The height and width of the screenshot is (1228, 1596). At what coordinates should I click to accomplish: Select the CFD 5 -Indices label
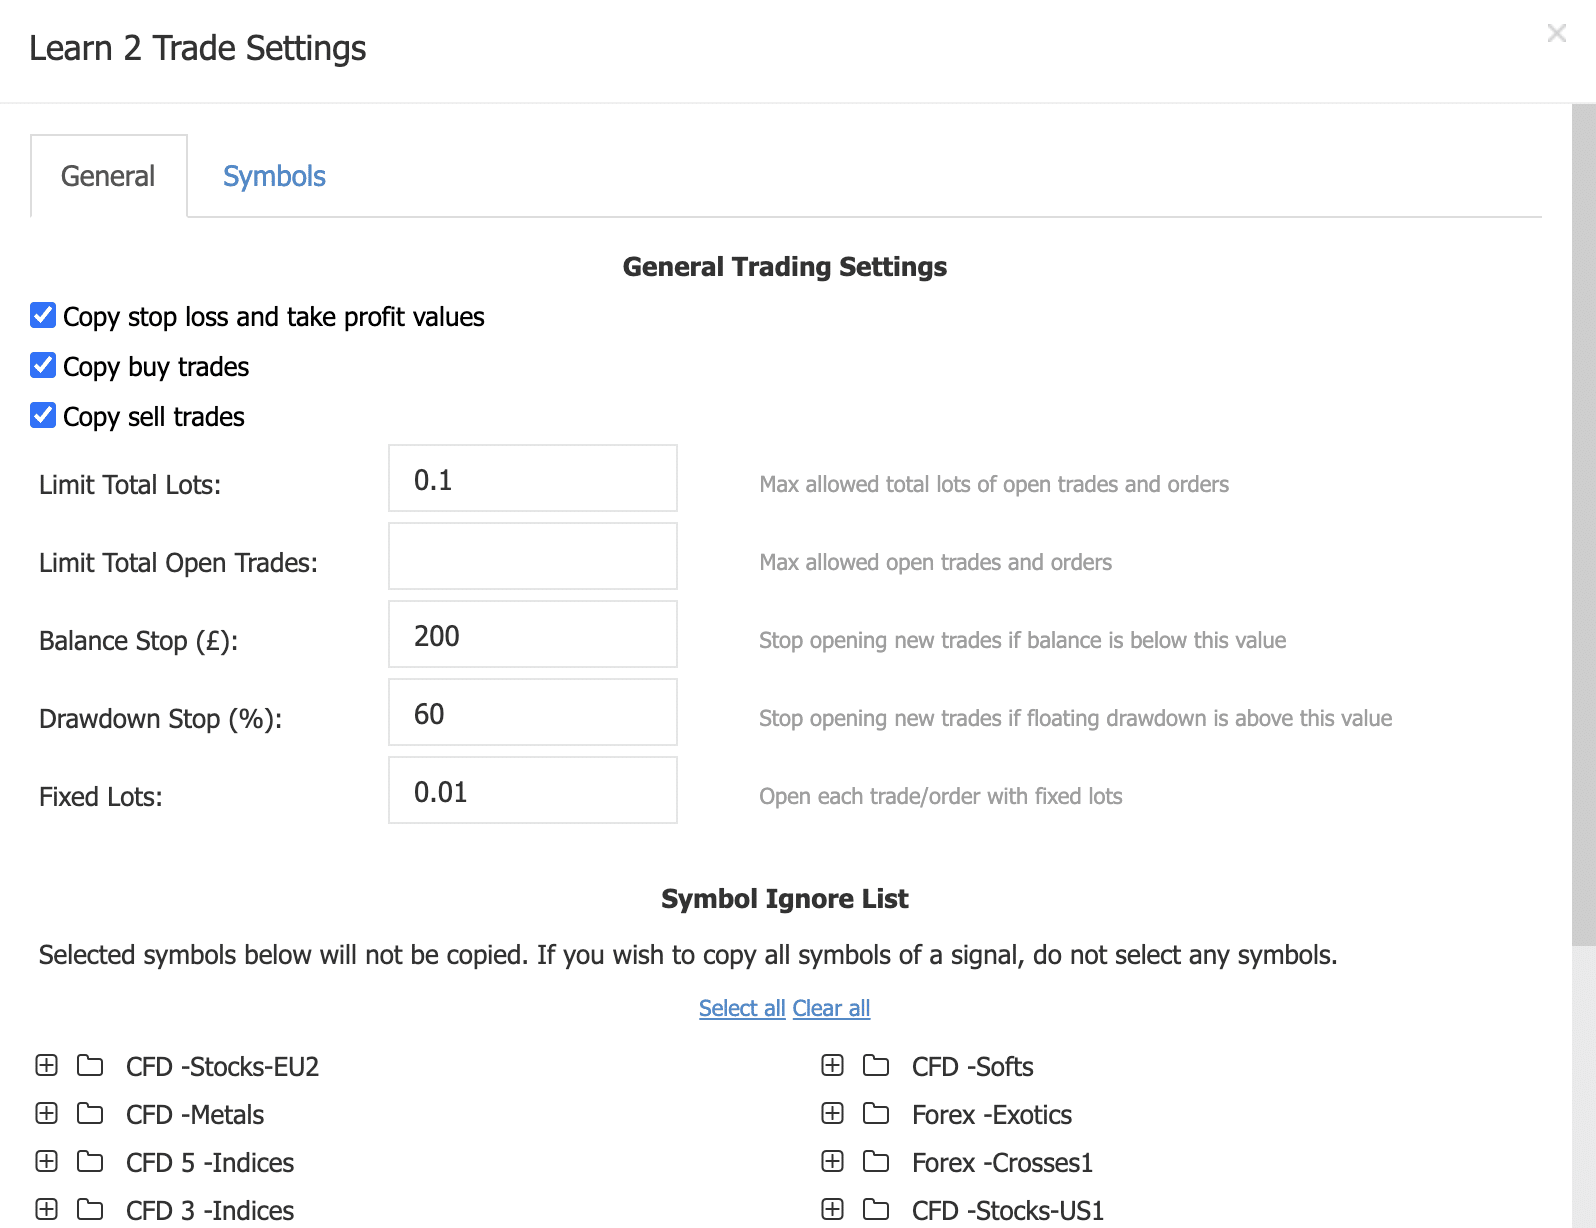click(210, 1163)
